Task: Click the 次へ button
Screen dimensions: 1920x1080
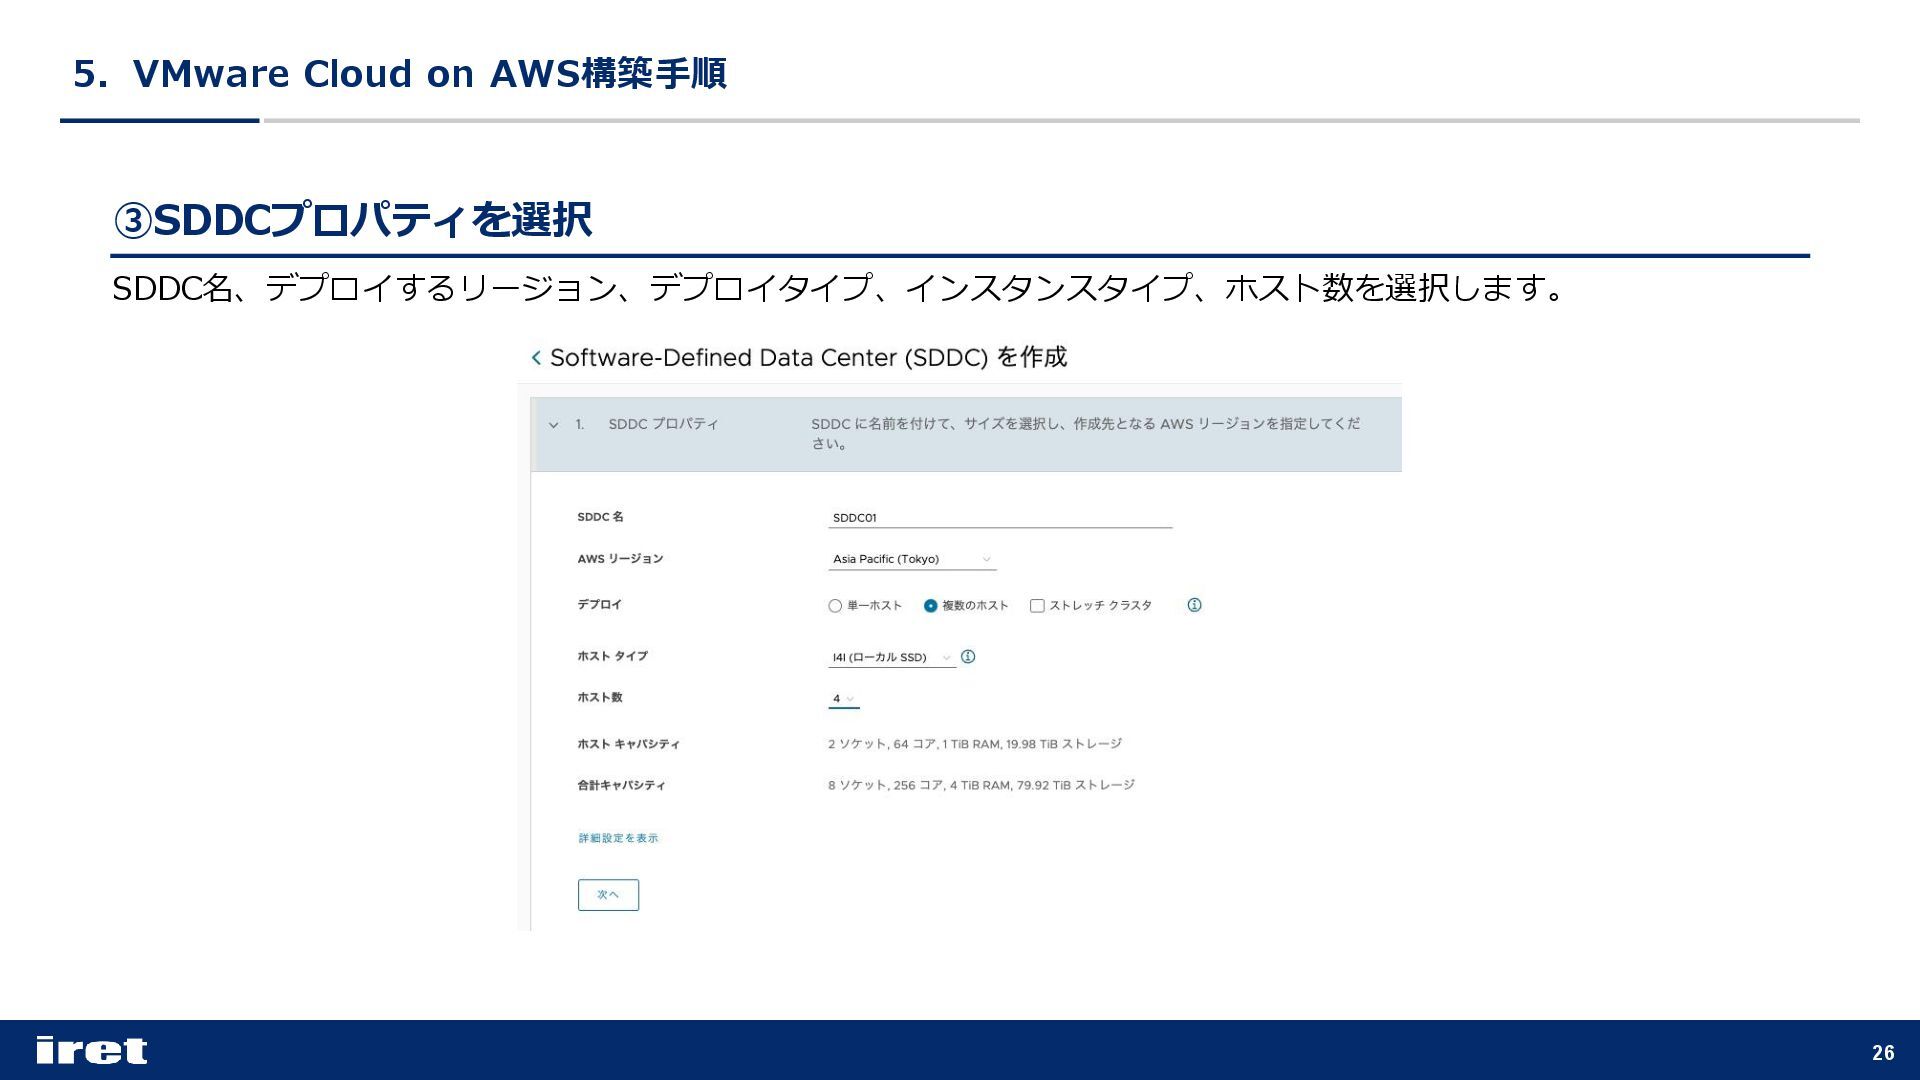Action: point(608,895)
